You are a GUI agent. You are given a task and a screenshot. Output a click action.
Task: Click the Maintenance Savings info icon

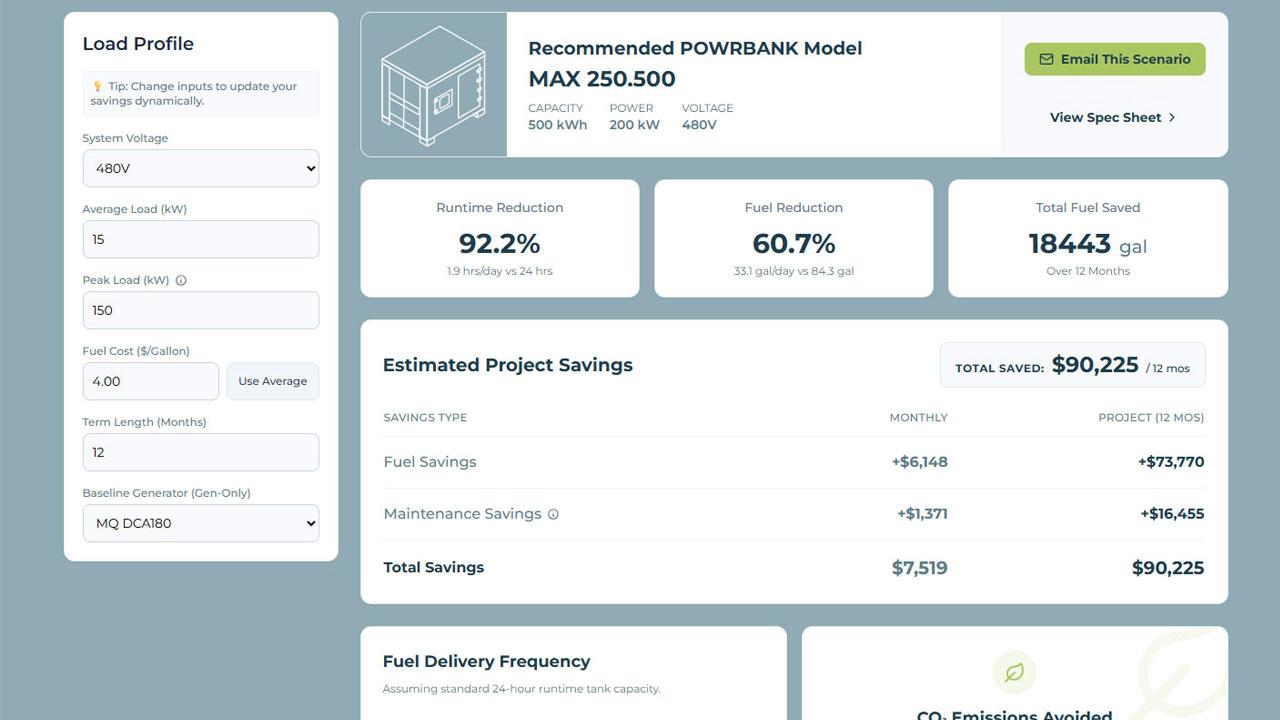[553, 514]
